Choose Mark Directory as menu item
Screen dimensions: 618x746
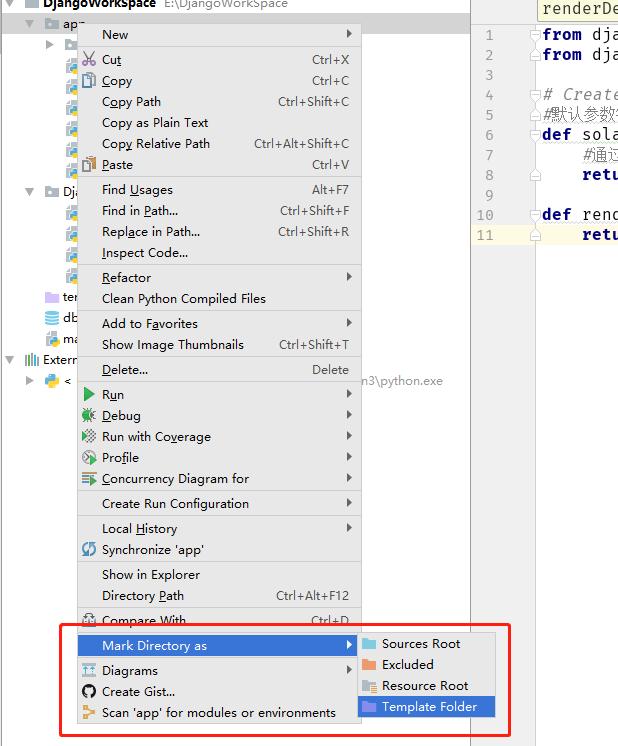217,646
